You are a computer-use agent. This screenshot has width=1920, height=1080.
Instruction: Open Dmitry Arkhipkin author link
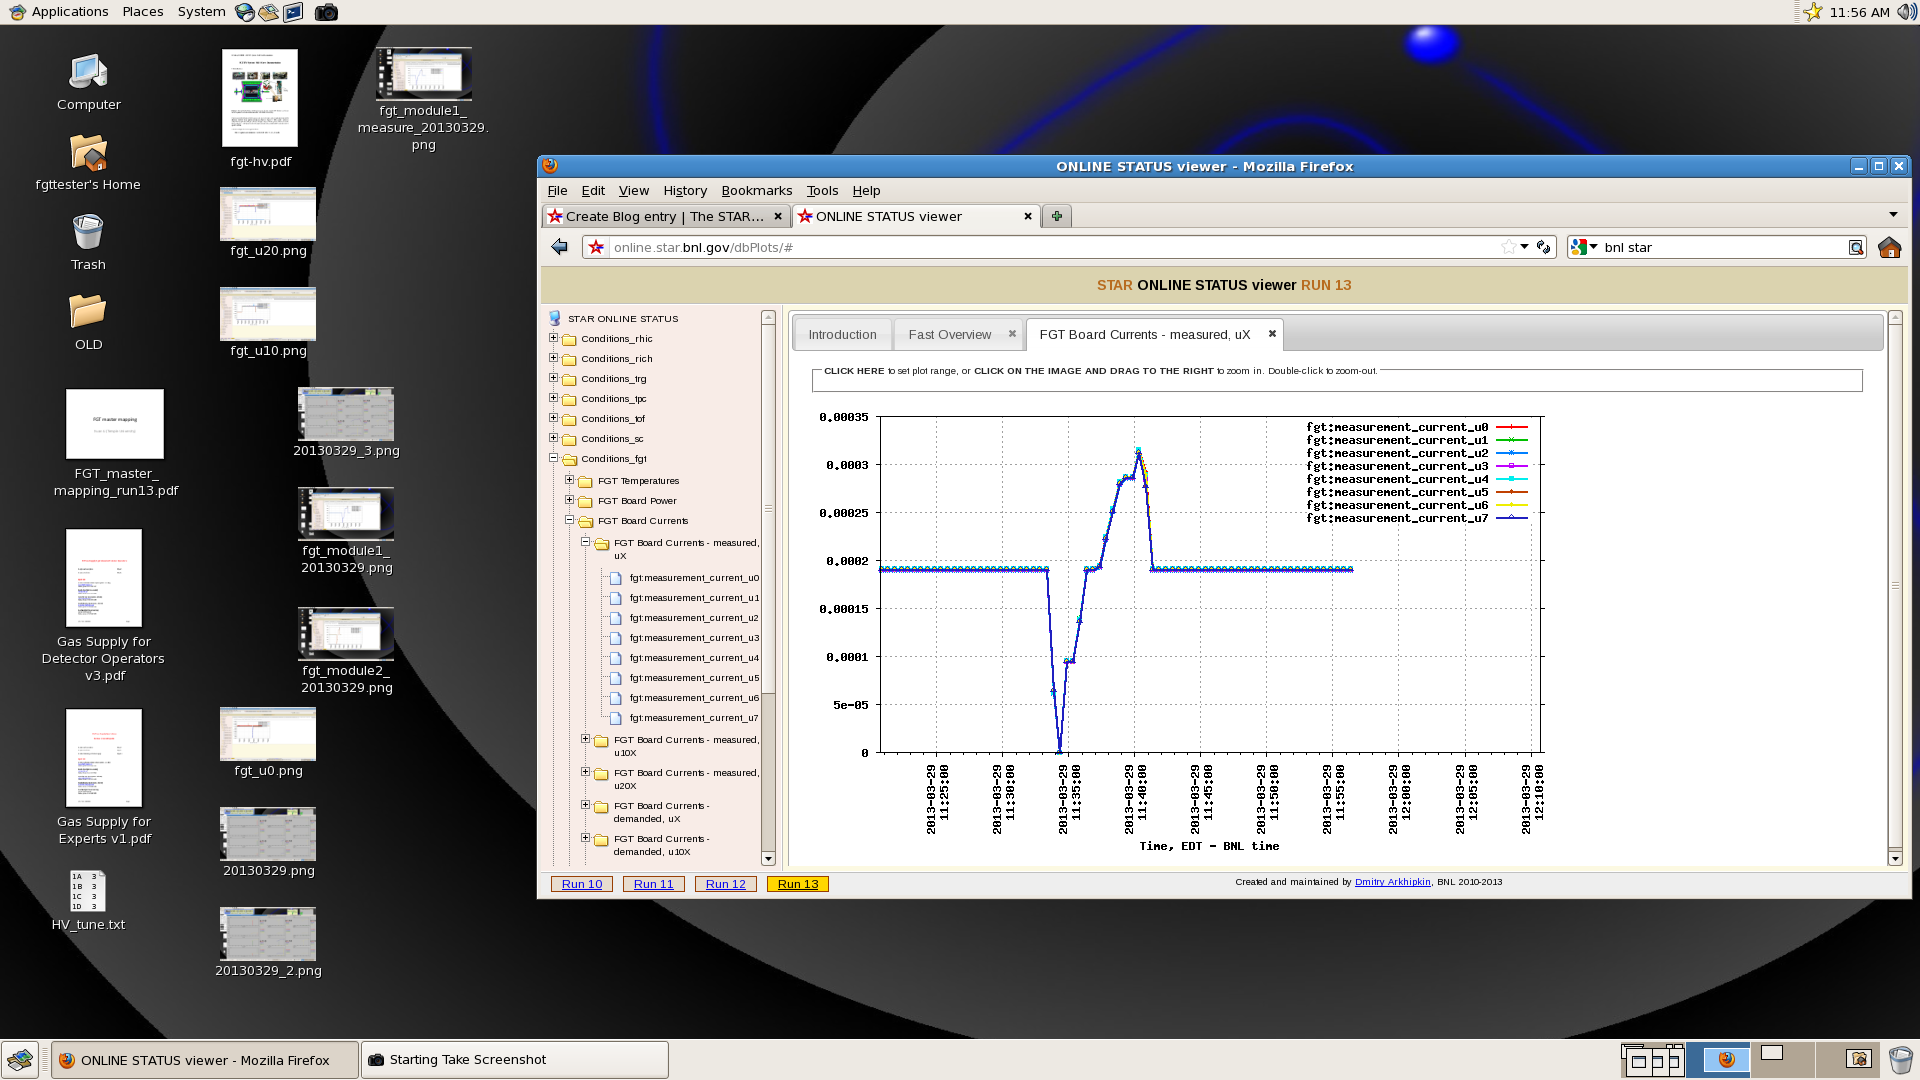pyautogui.click(x=1392, y=882)
